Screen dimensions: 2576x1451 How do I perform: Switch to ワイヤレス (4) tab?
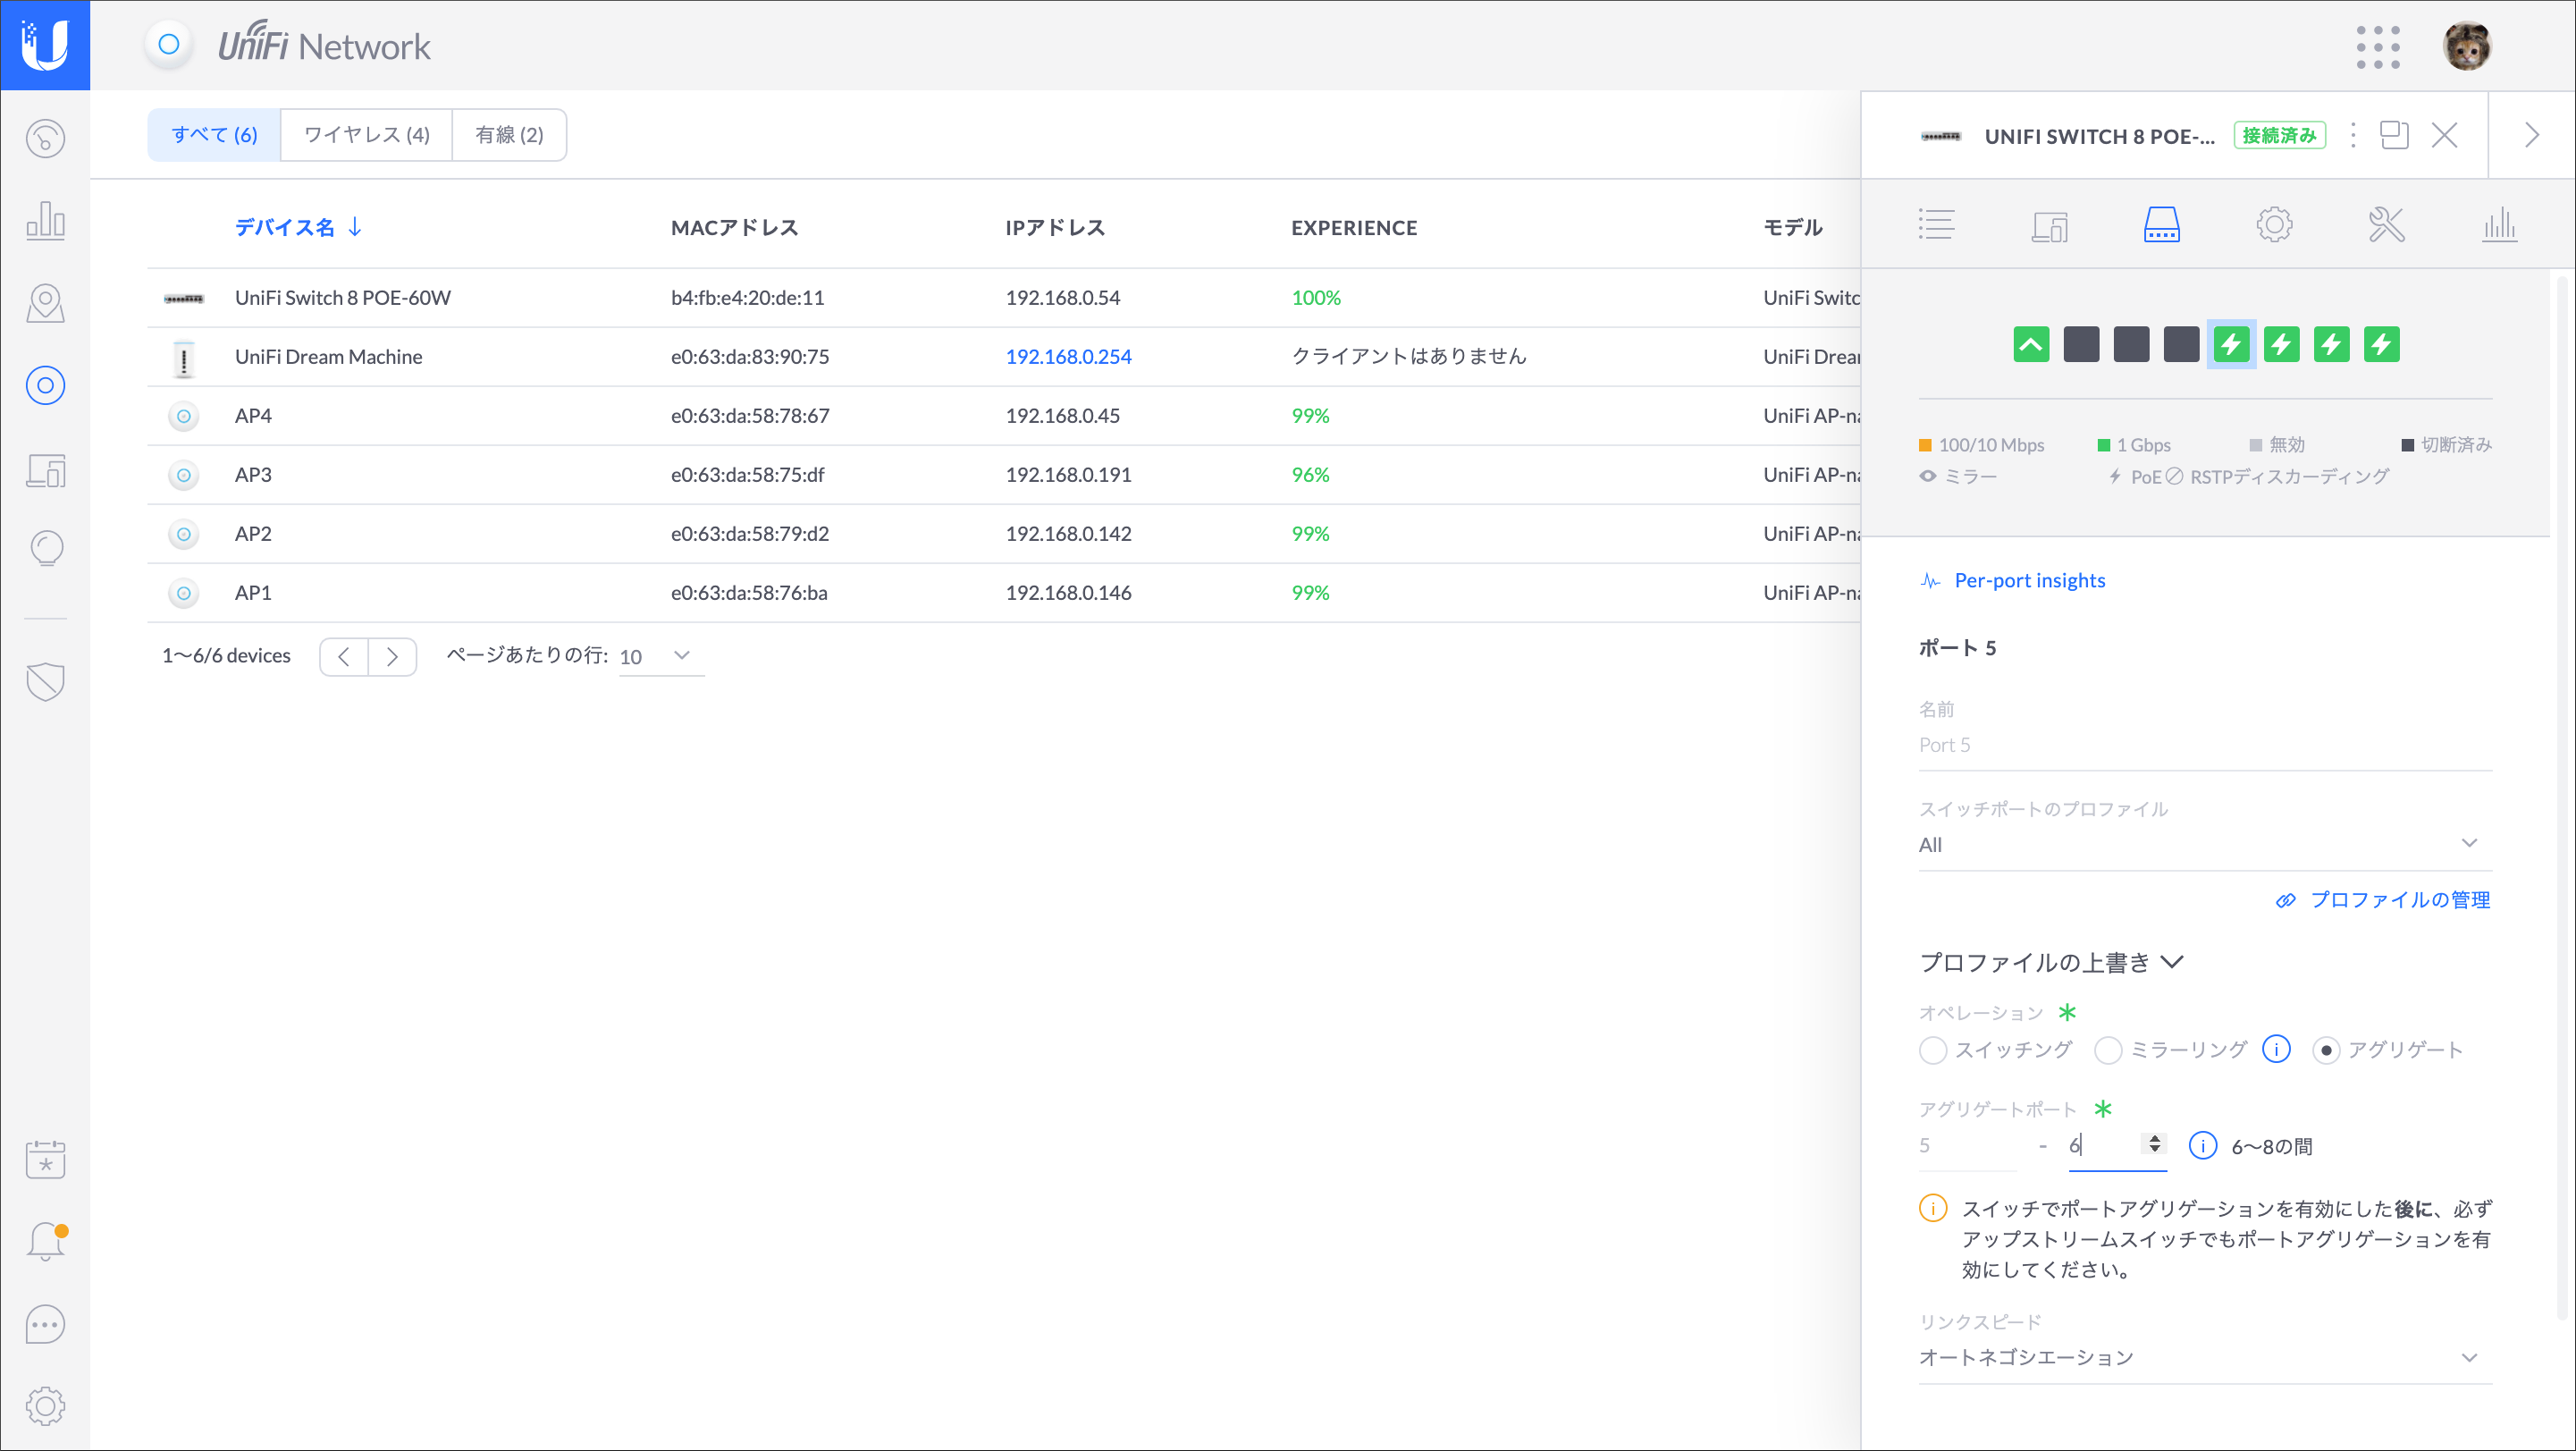pos(366,135)
